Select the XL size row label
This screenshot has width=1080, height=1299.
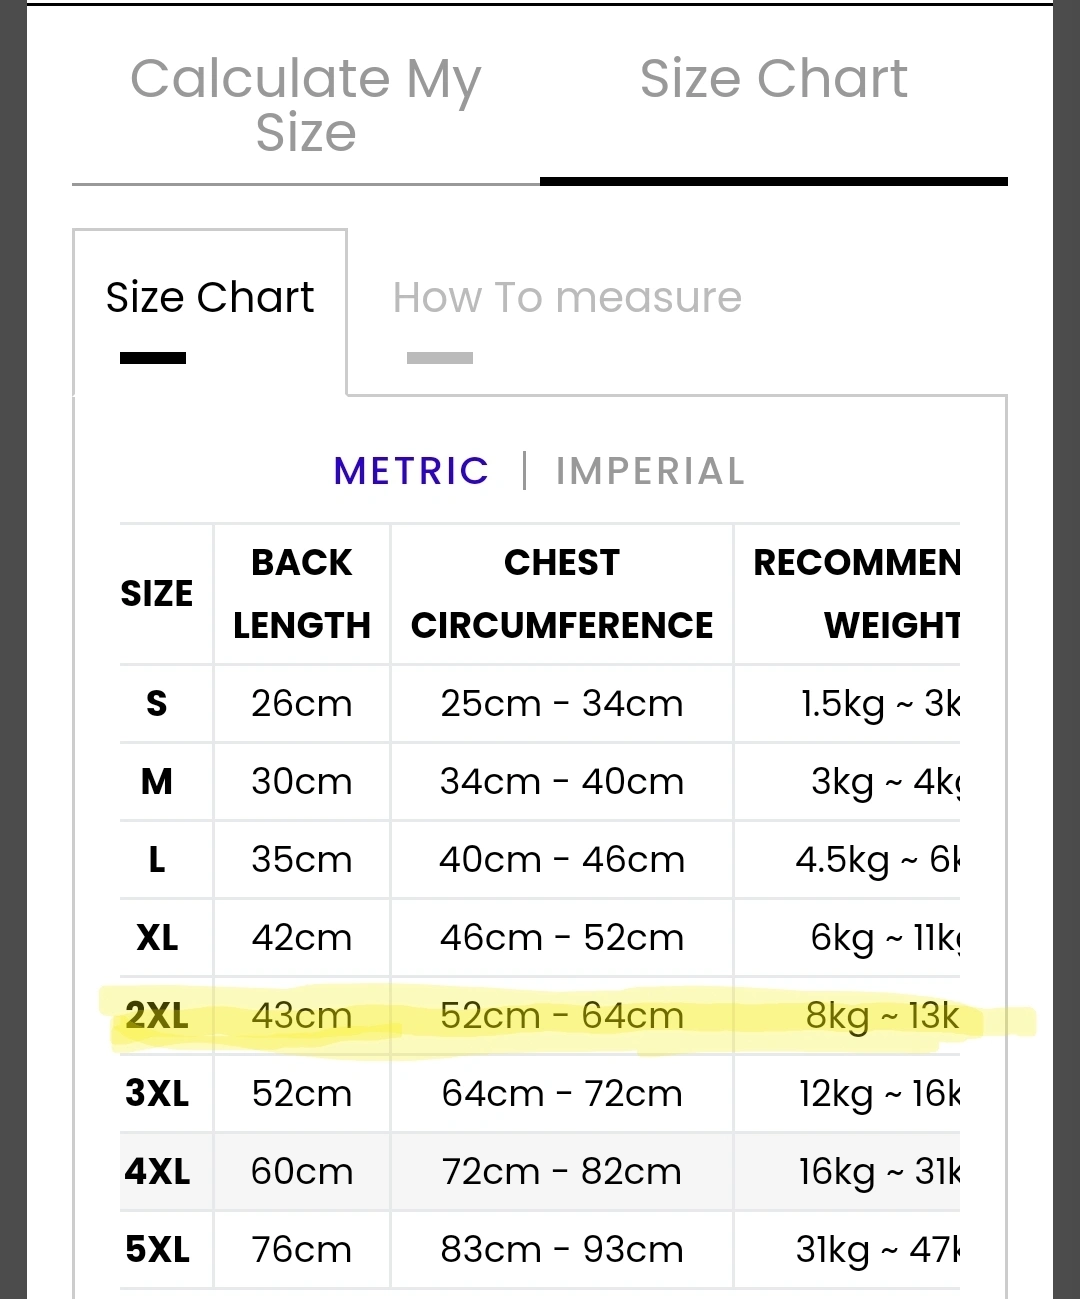pyautogui.click(x=157, y=938)
